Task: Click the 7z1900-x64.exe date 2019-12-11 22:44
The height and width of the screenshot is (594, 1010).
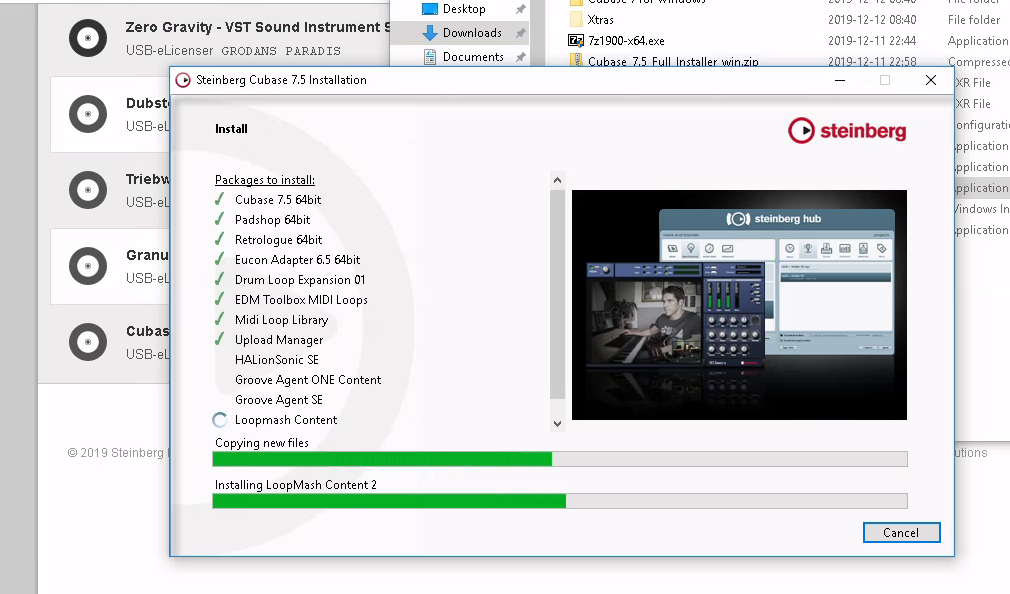Action: pos(872,41)
